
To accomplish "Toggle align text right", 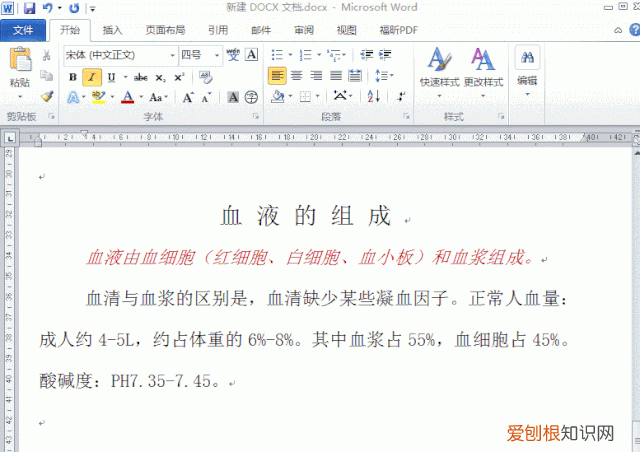I will [316, 76].
